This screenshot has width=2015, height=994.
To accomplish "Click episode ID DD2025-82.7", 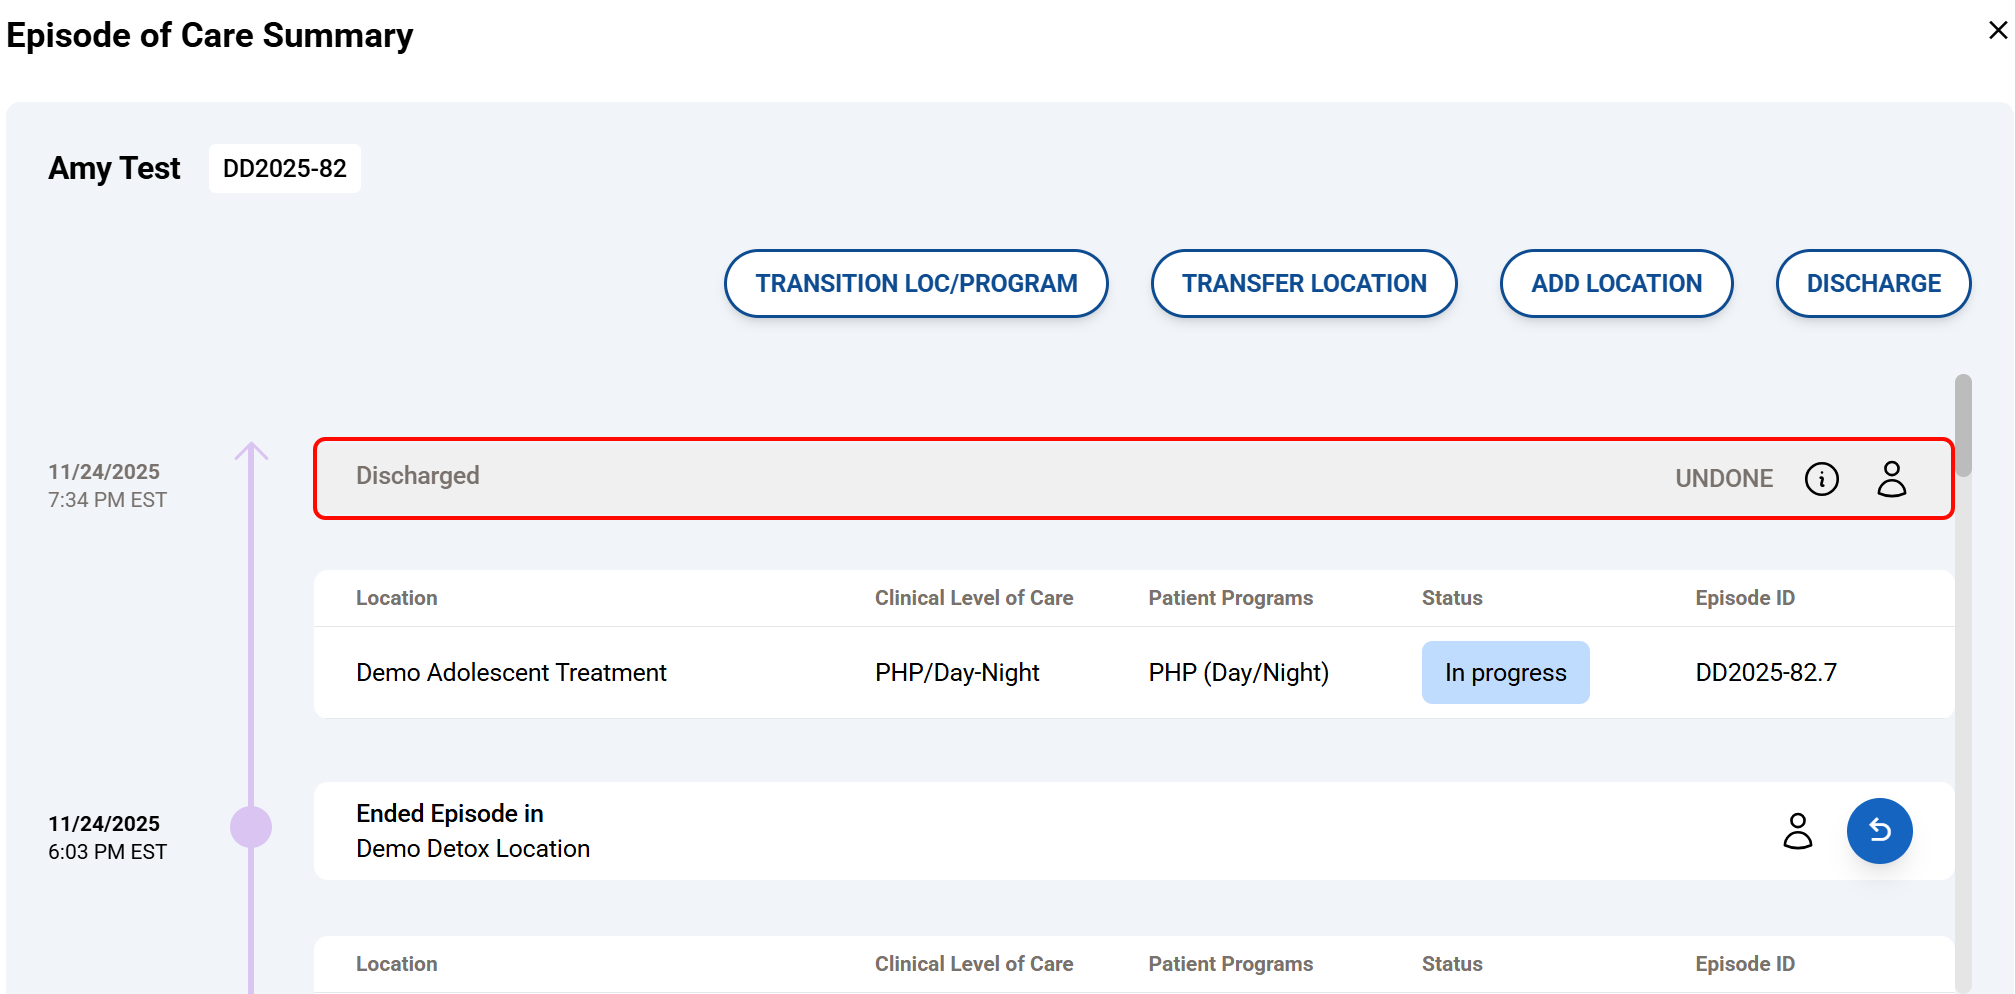I will [x=1765, y=673].
